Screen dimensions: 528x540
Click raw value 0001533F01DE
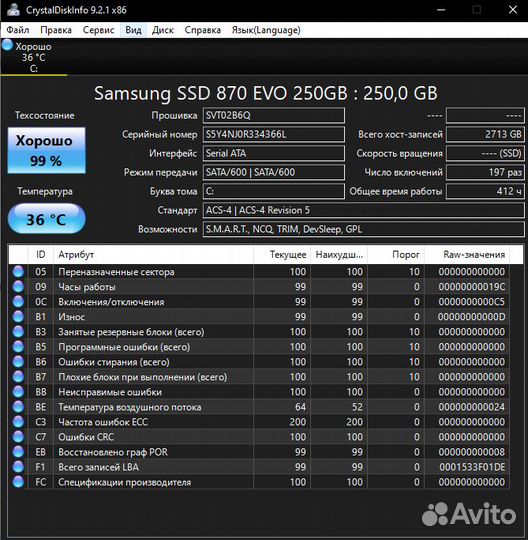coord(472,467)
